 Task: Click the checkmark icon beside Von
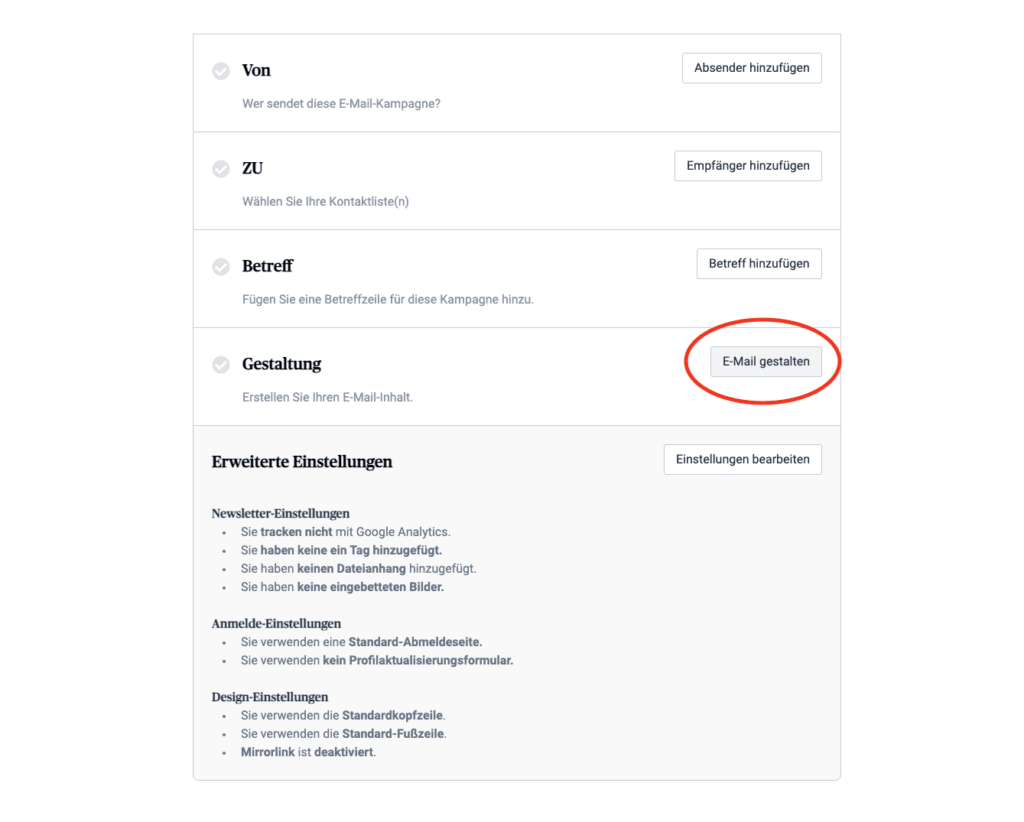point(221,71)
